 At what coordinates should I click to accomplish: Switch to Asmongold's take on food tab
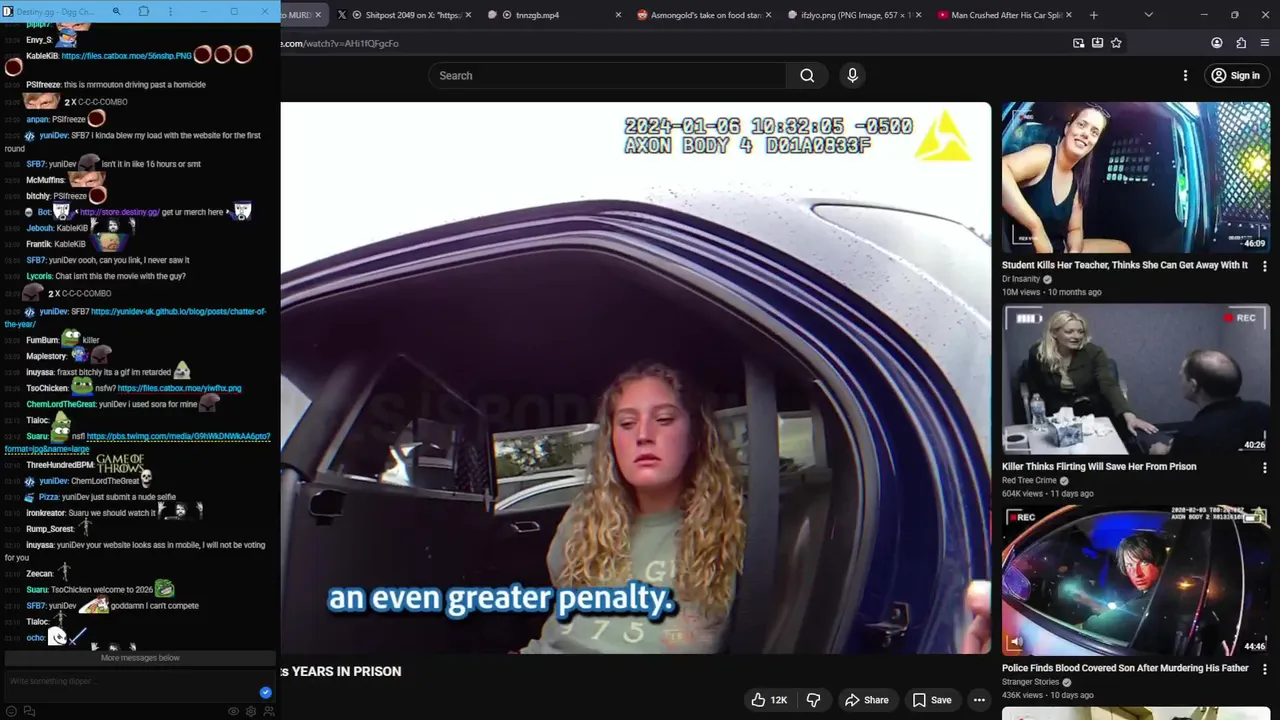pyautogui.click(x=705, y=15)
